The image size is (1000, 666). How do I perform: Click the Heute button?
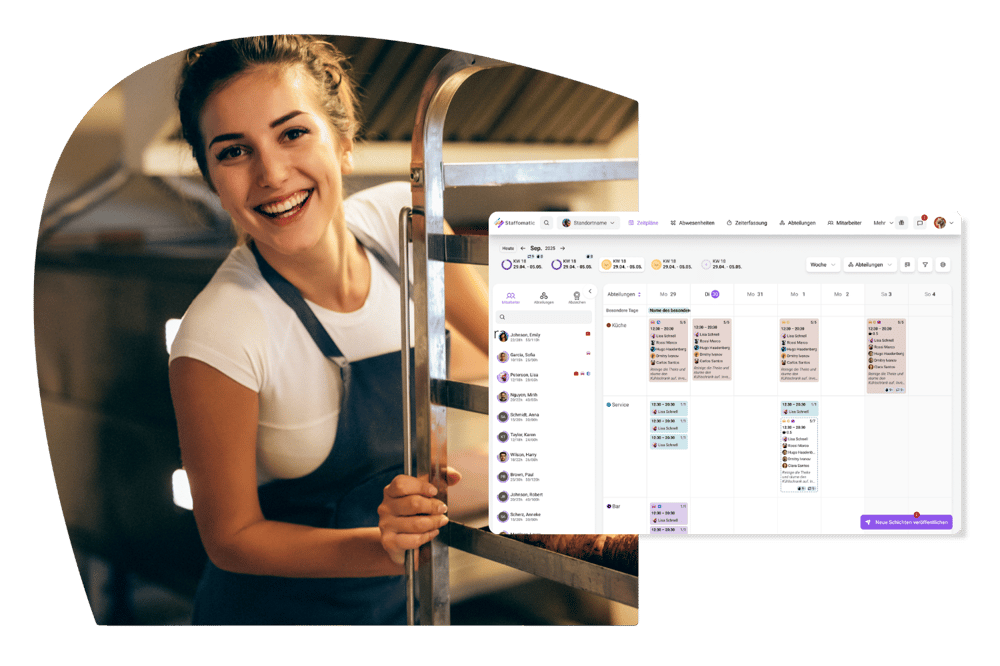tap(508, 248)
